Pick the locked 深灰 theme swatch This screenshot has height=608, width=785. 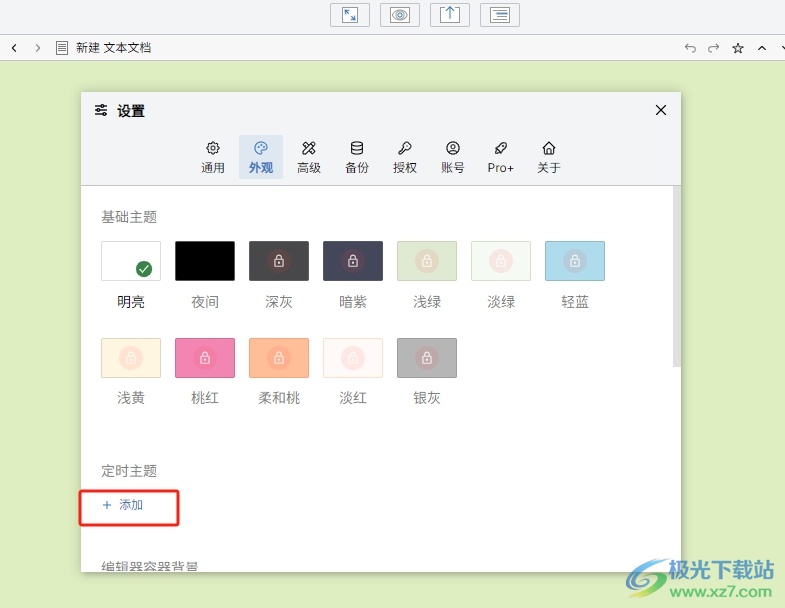pos(279,261)
